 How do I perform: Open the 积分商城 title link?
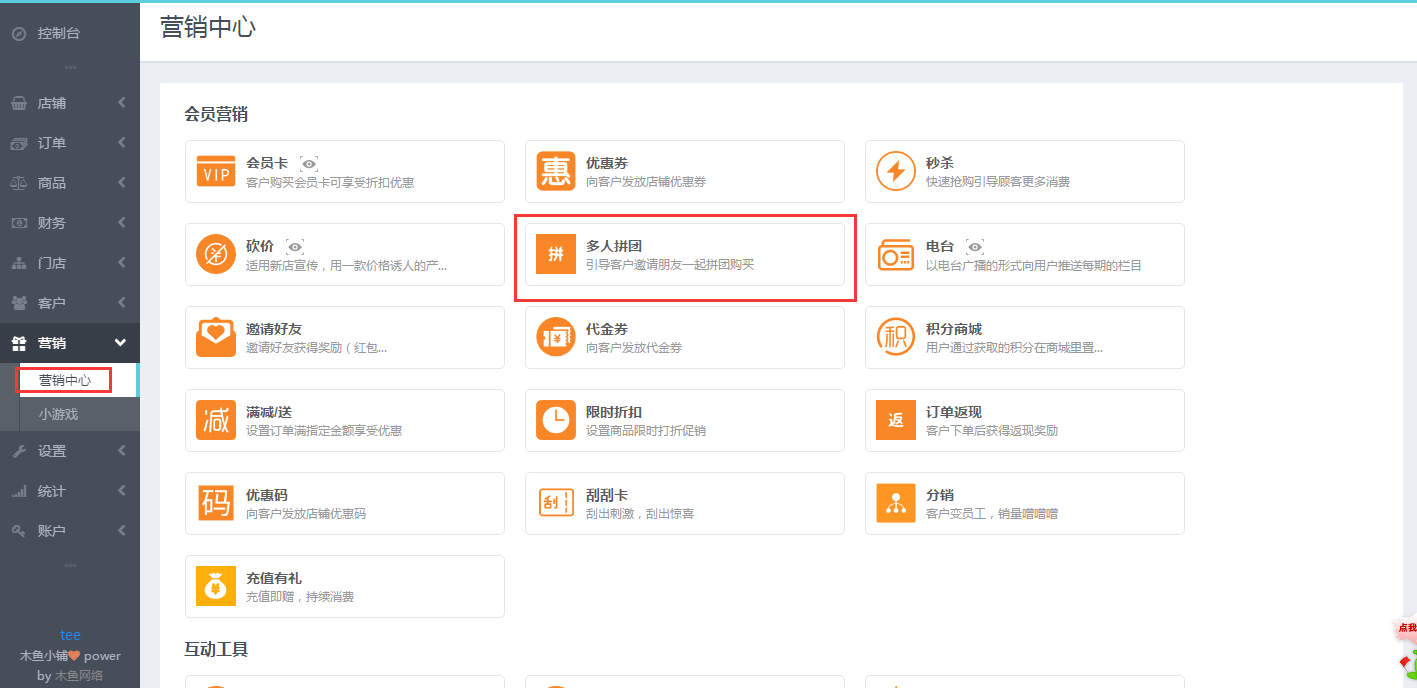954,329
